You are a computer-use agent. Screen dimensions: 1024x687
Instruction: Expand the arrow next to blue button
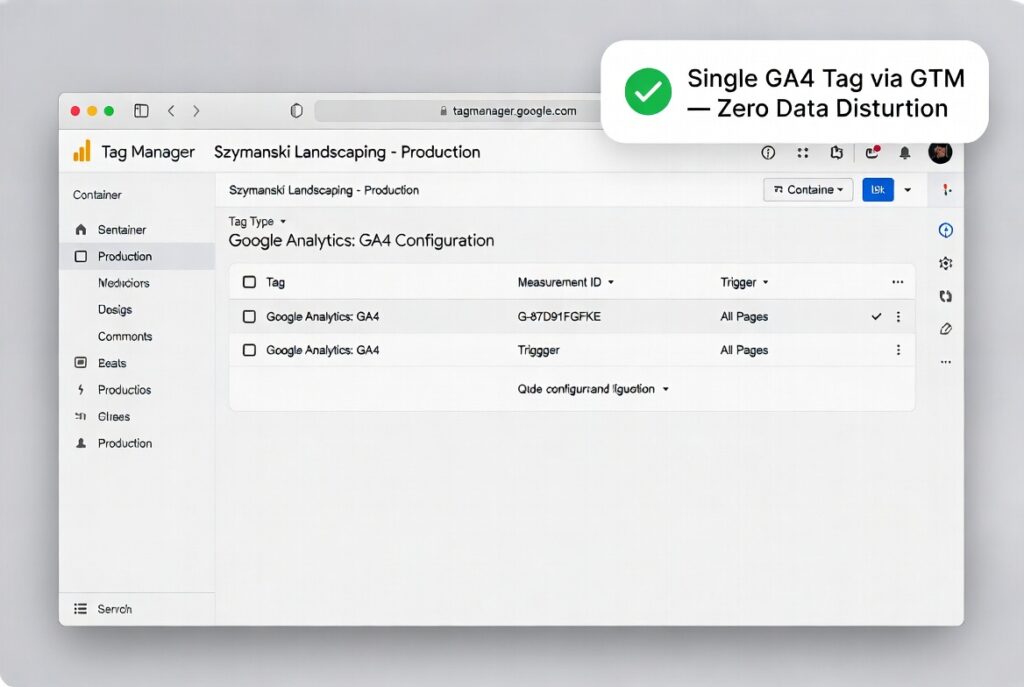pos(907,190)
